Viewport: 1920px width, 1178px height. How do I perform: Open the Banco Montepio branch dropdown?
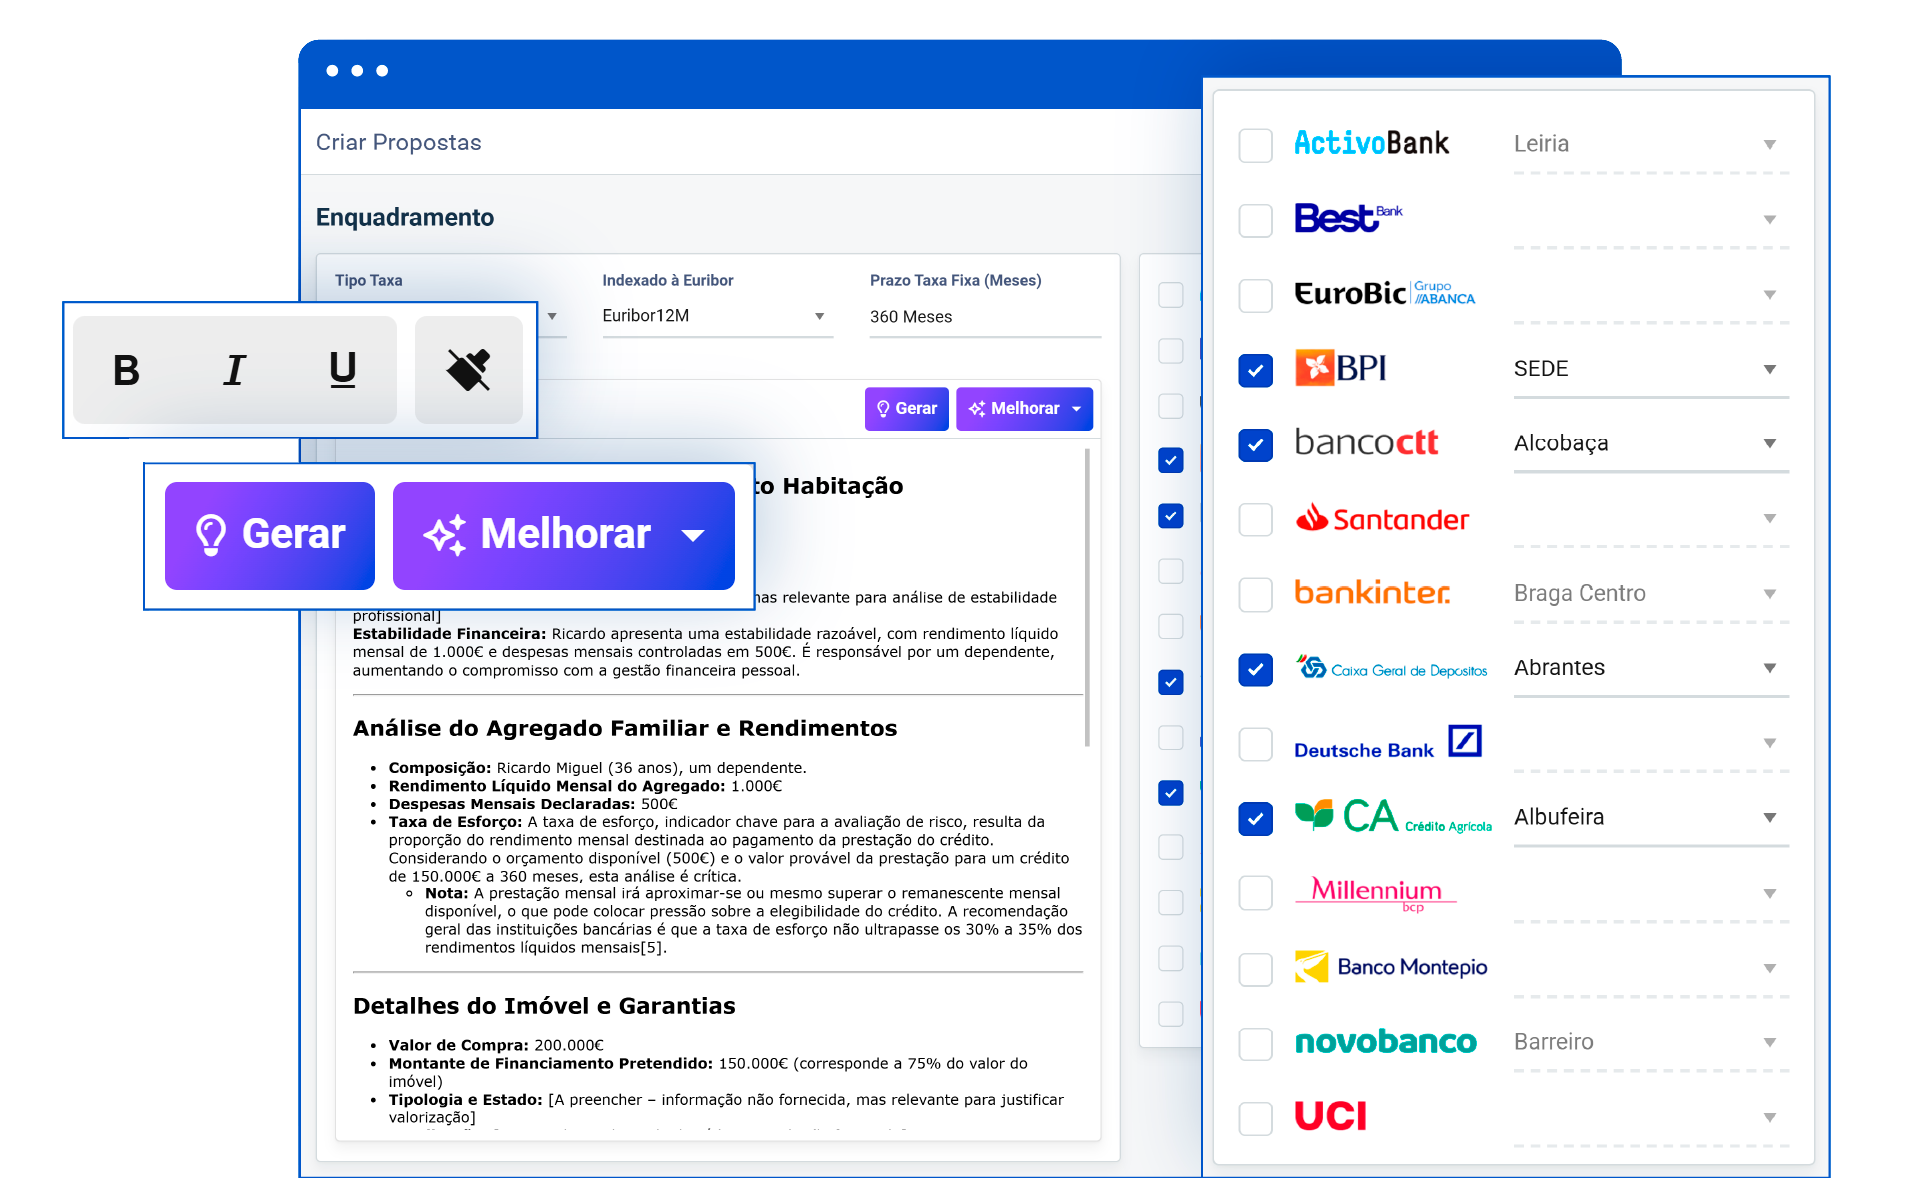(1651, 968)
